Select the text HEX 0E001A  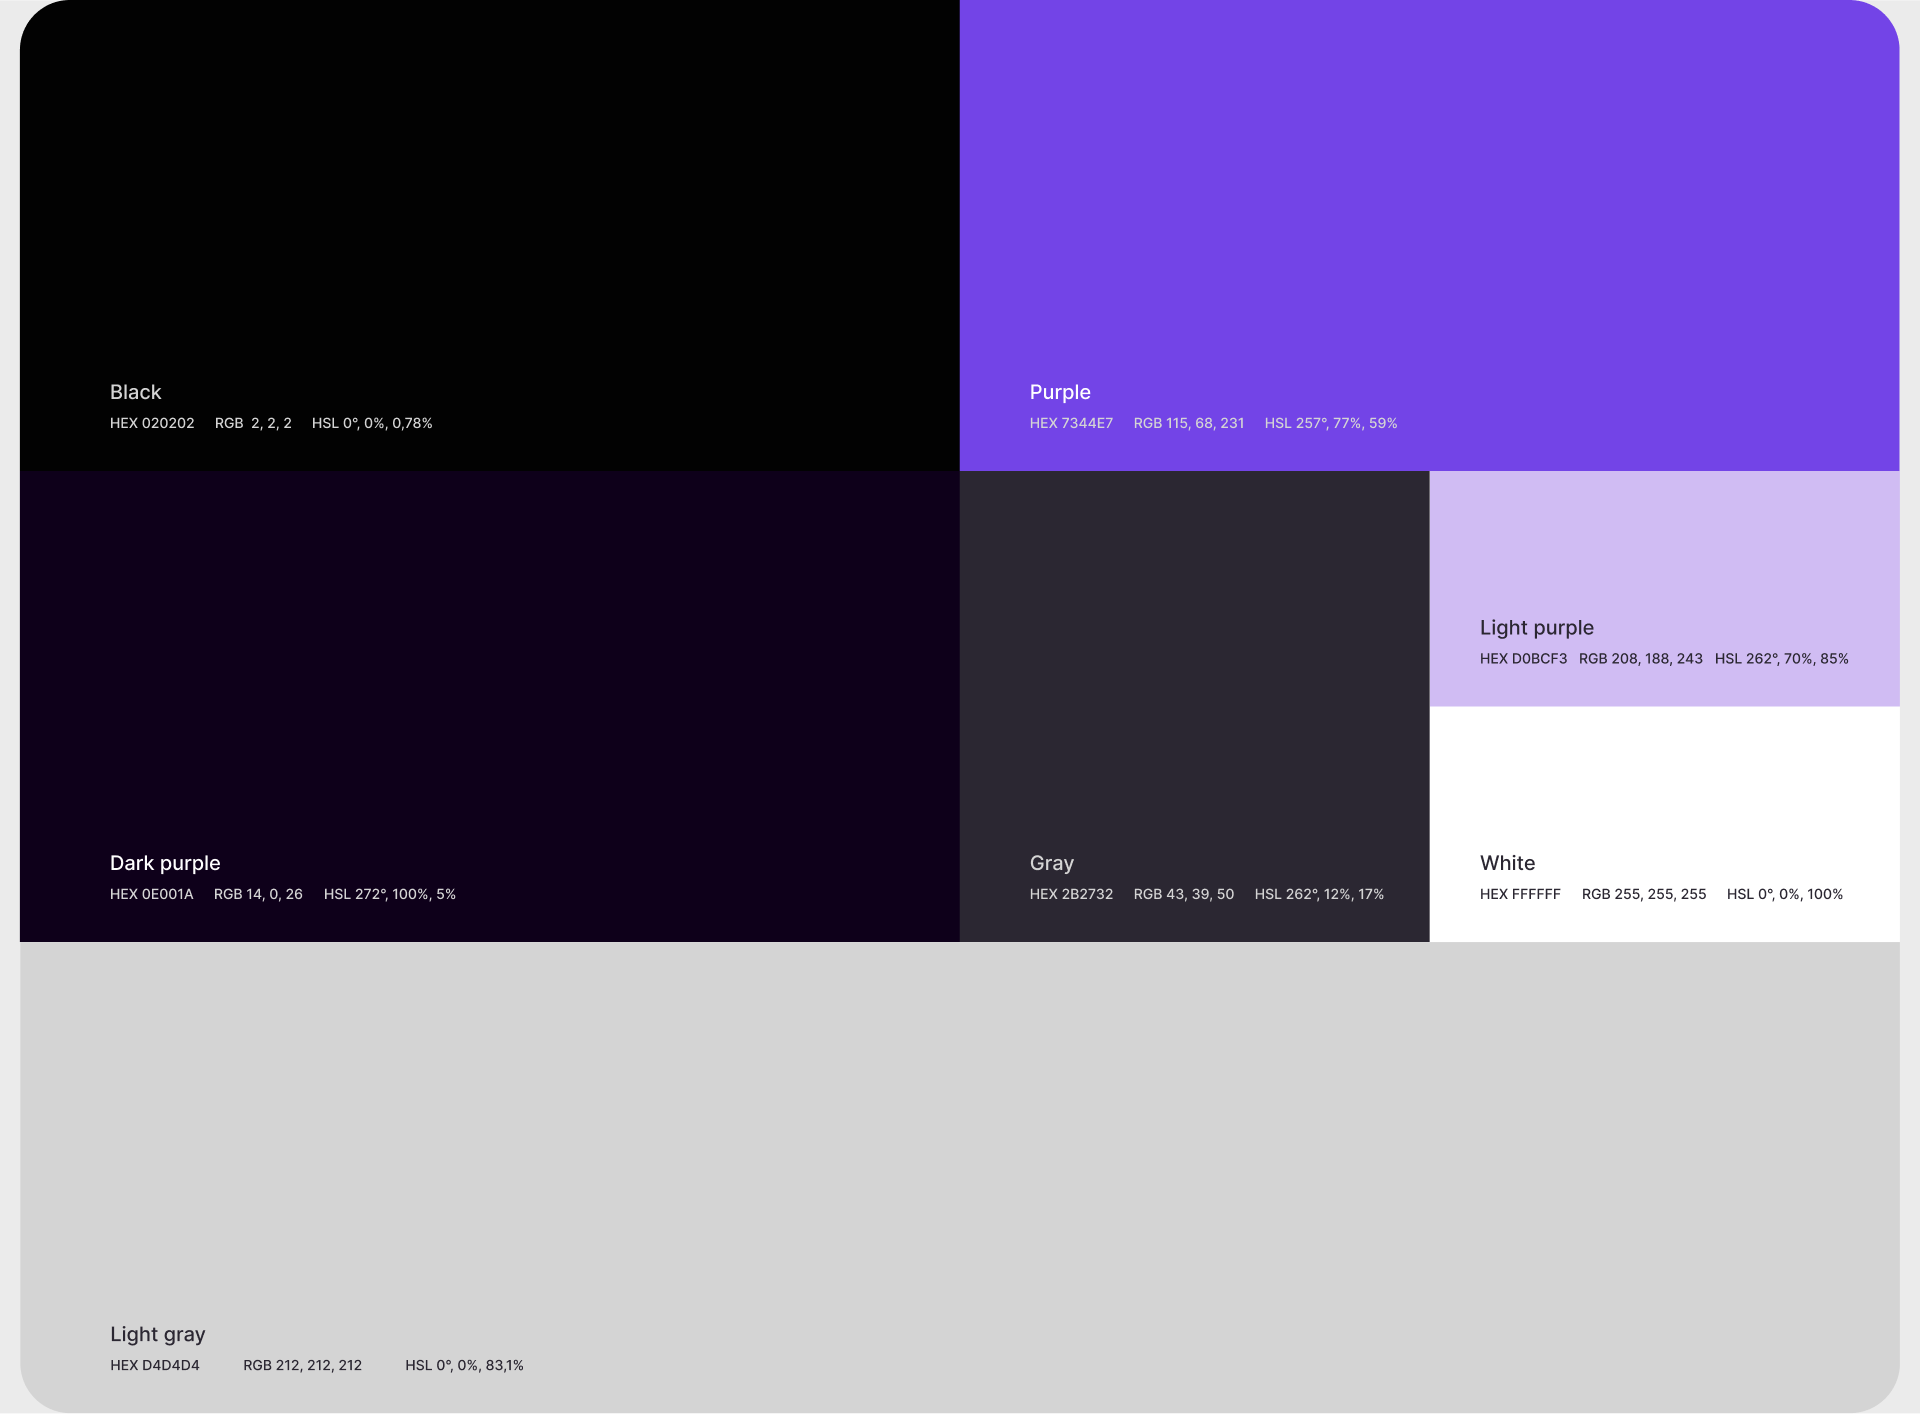(x=152, y=894)
